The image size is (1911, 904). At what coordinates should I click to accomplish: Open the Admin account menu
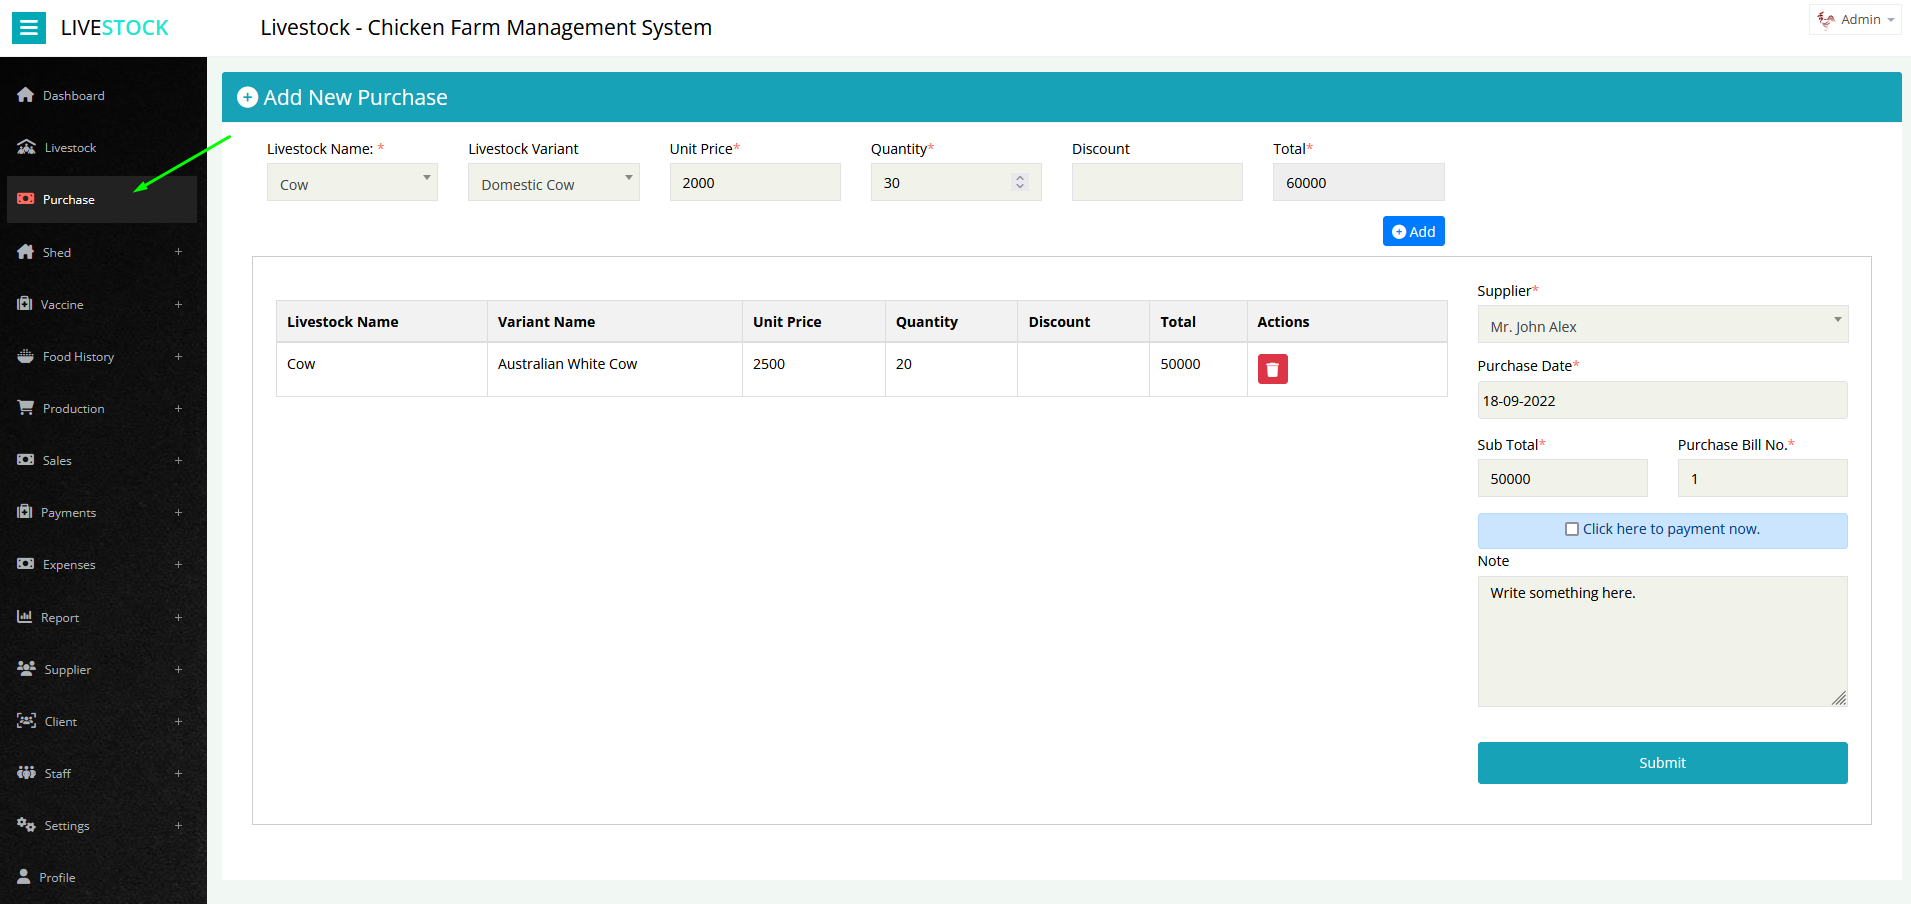point(1854,19)
